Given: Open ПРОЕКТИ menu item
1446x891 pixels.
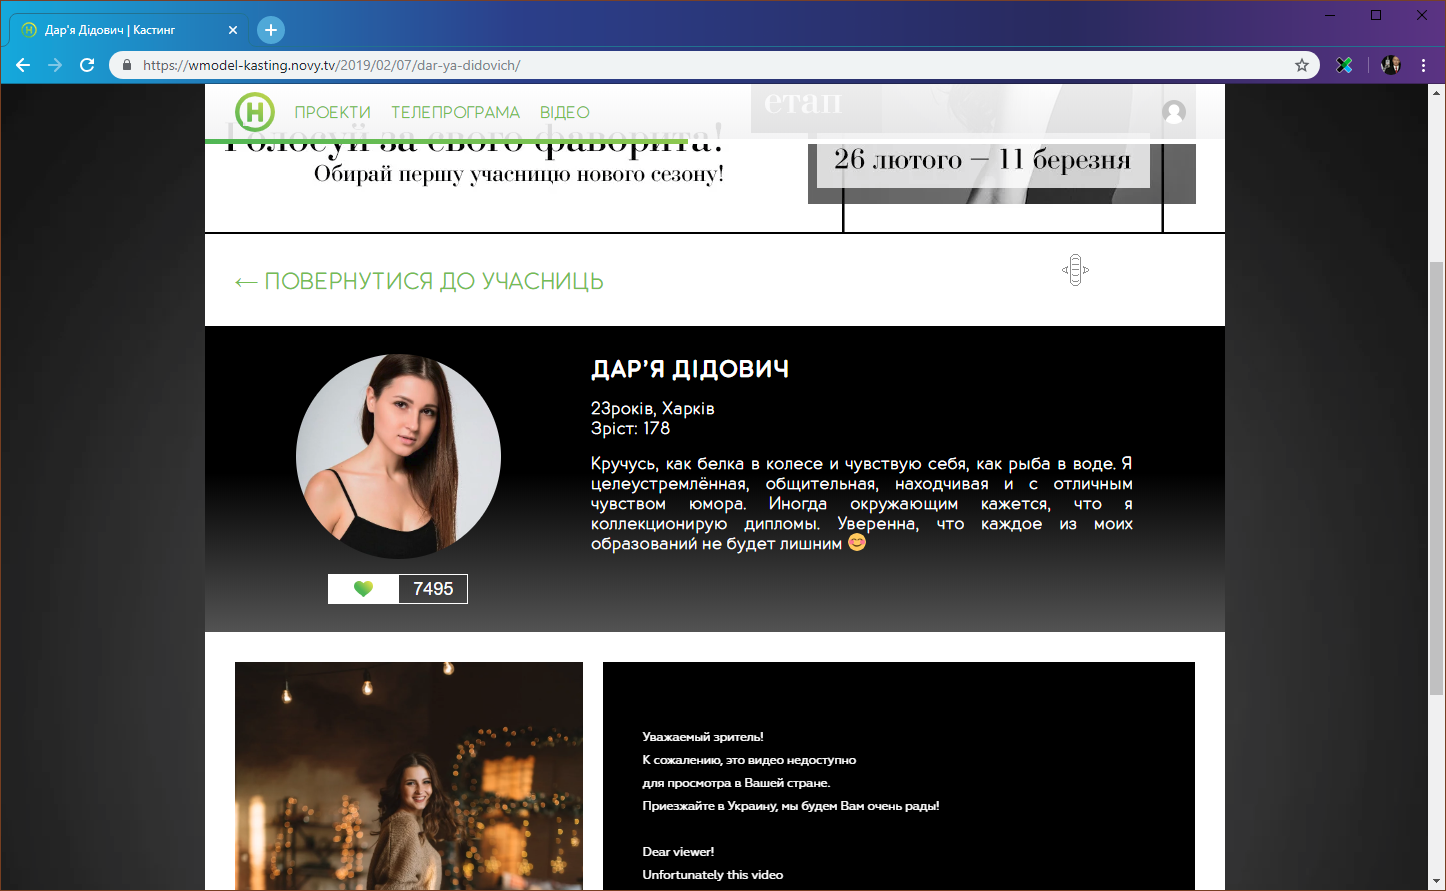Looking at the screenshot, I should tap(332, 112).
